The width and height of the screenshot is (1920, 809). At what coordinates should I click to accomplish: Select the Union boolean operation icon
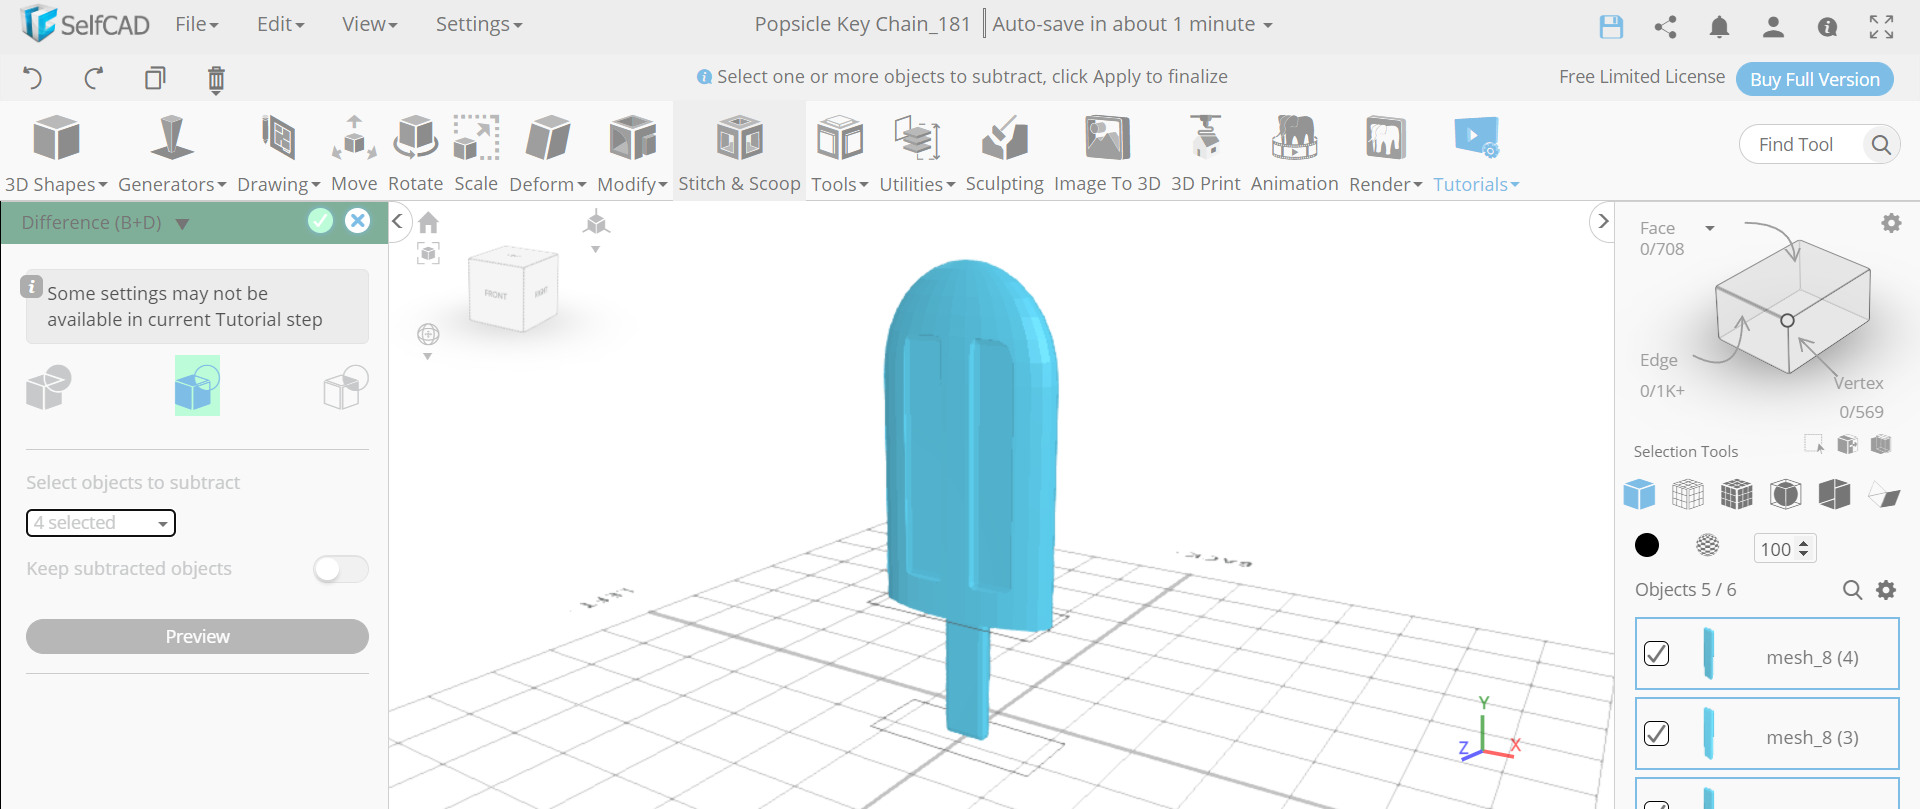(x=48, y=387)
